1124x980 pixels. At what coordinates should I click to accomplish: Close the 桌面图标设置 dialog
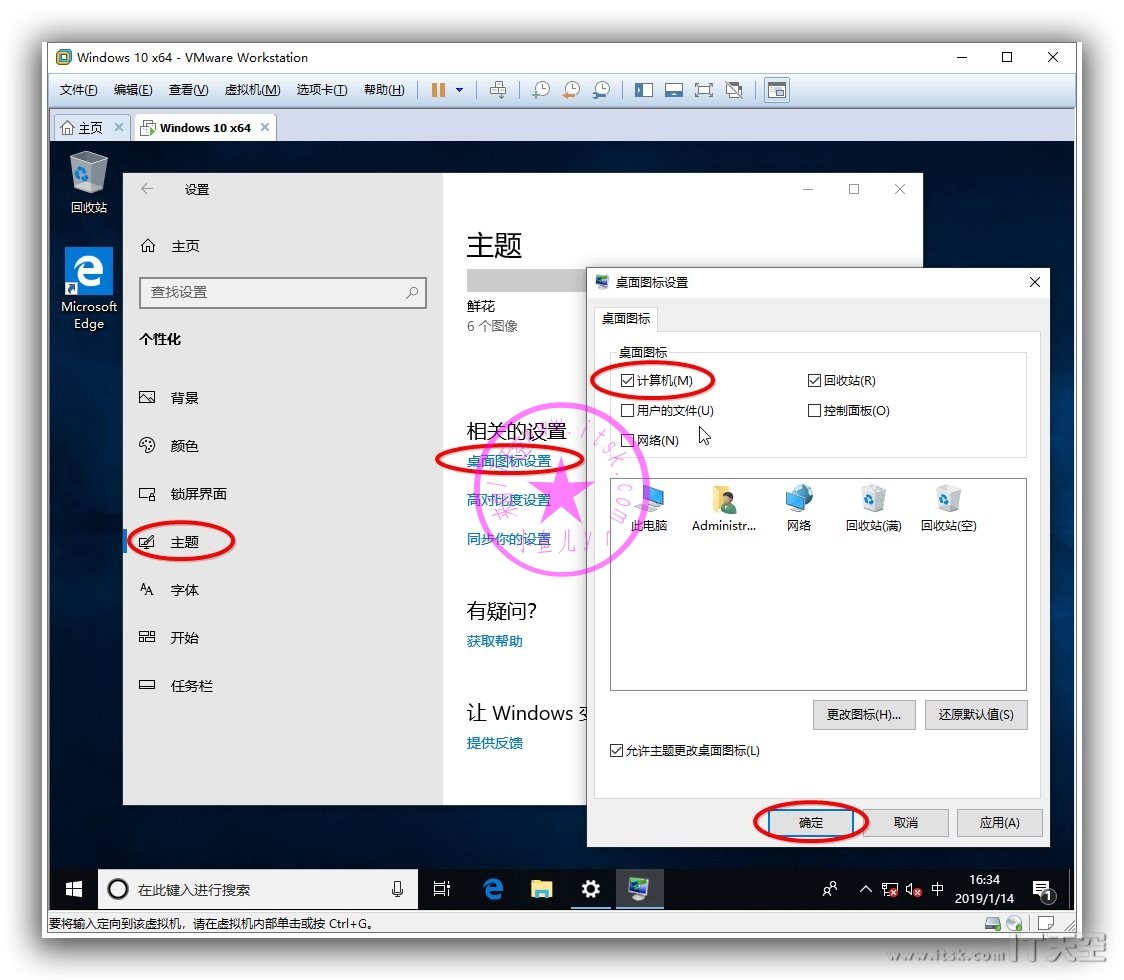point(1034,282)
